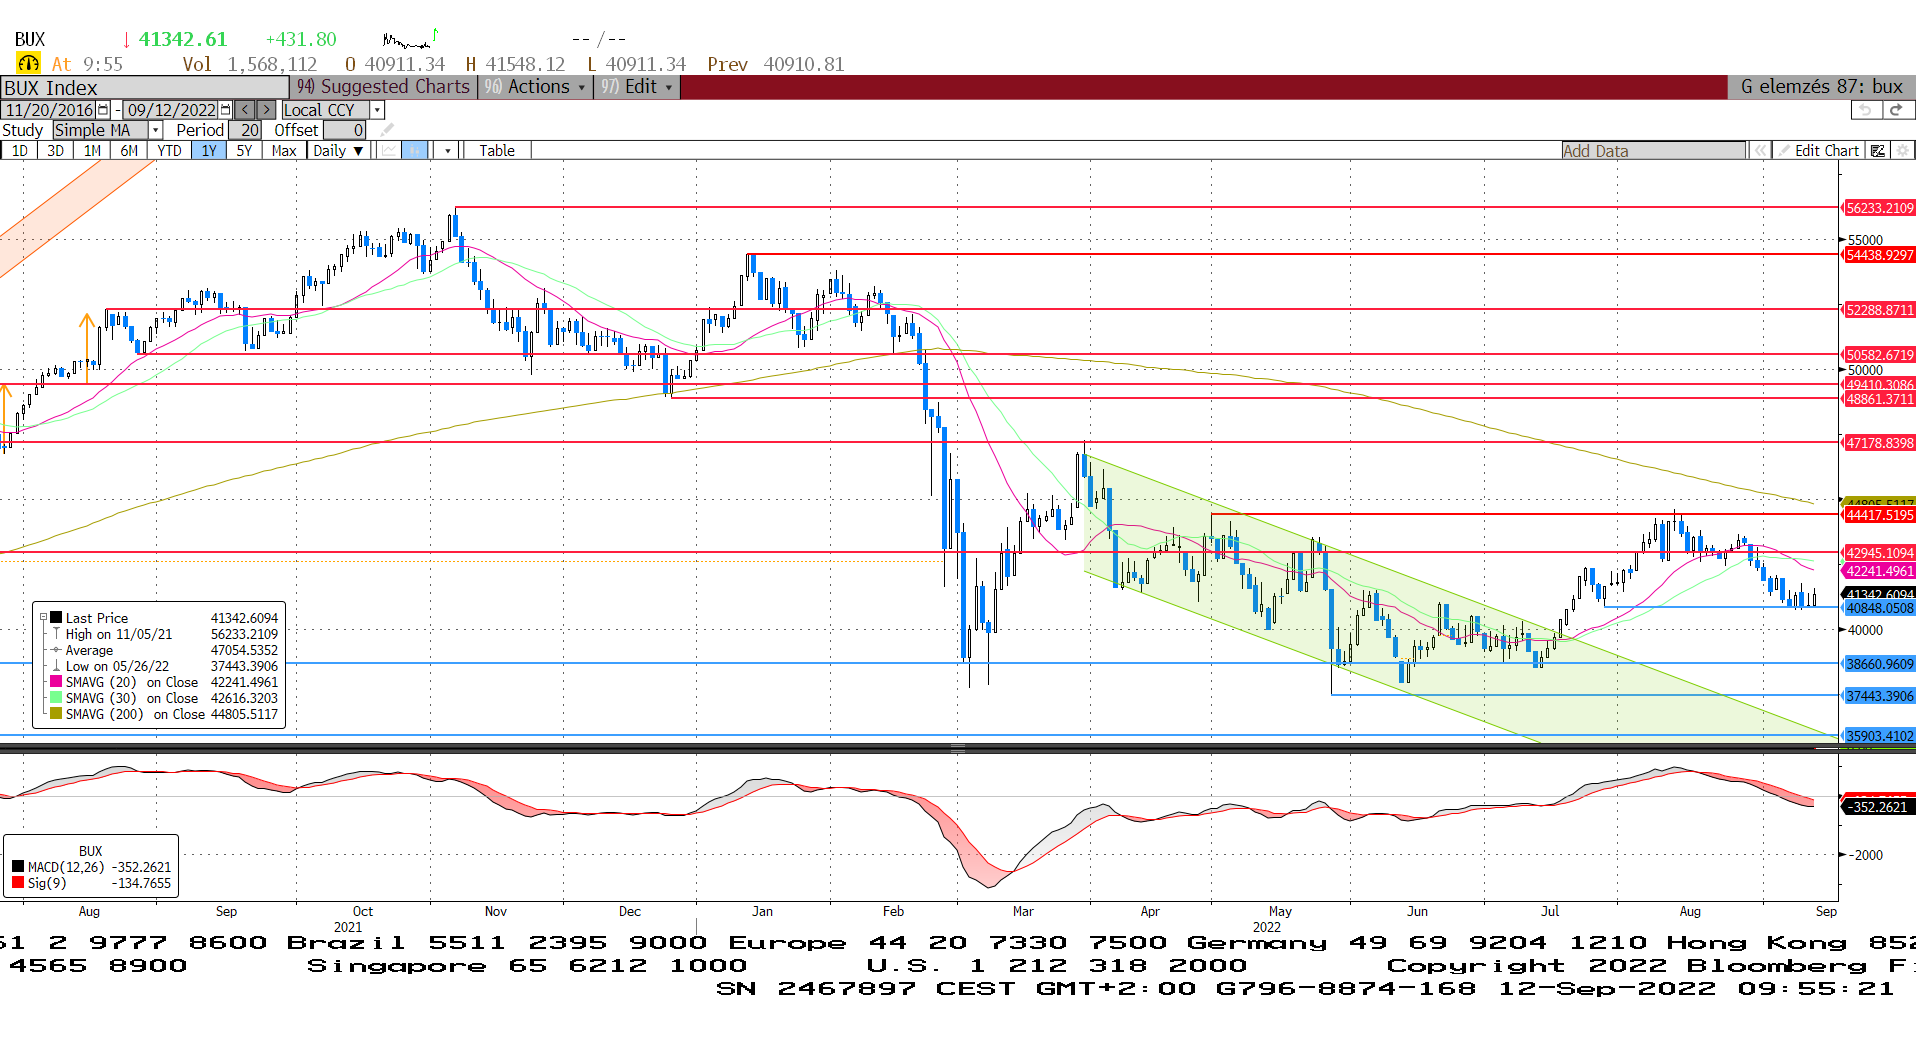
Task: Click the Period value field 20
Action: (x=246, y=130)
